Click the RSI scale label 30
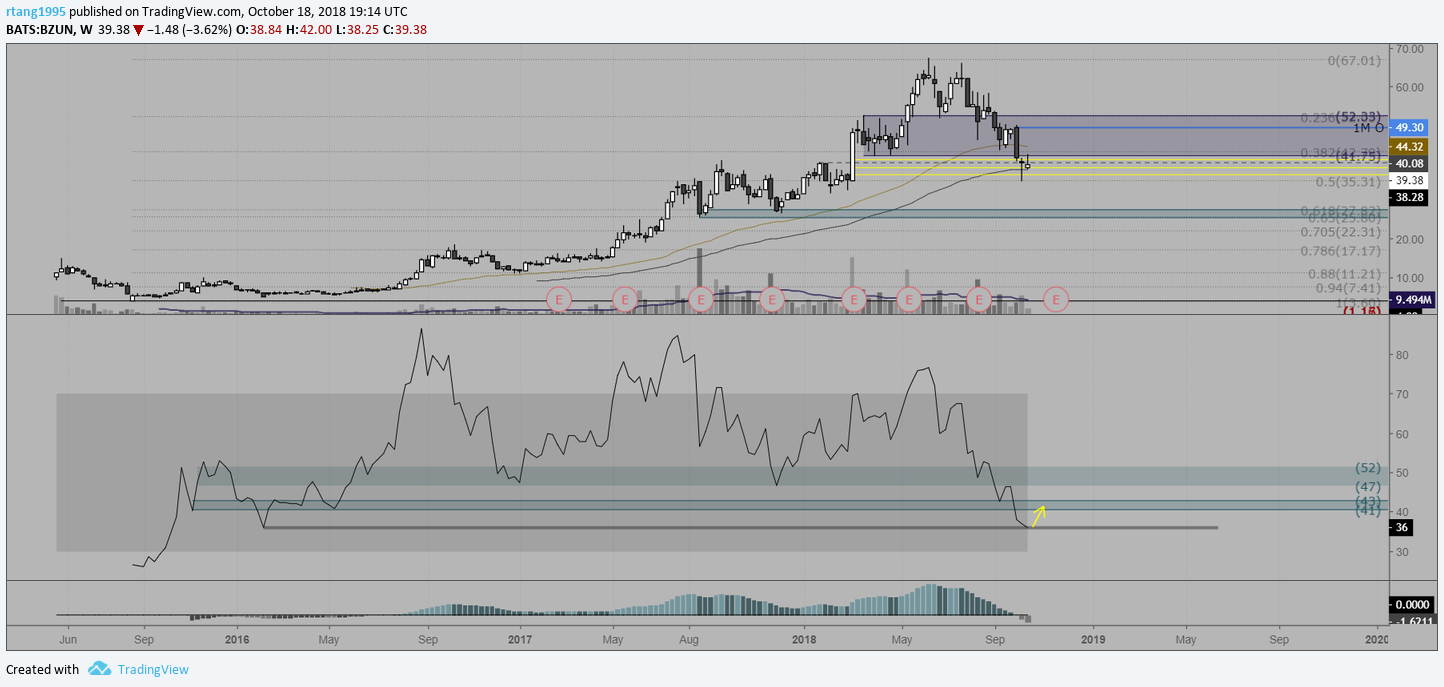Screen dimensions: 1444x687 click(1402, 552)
